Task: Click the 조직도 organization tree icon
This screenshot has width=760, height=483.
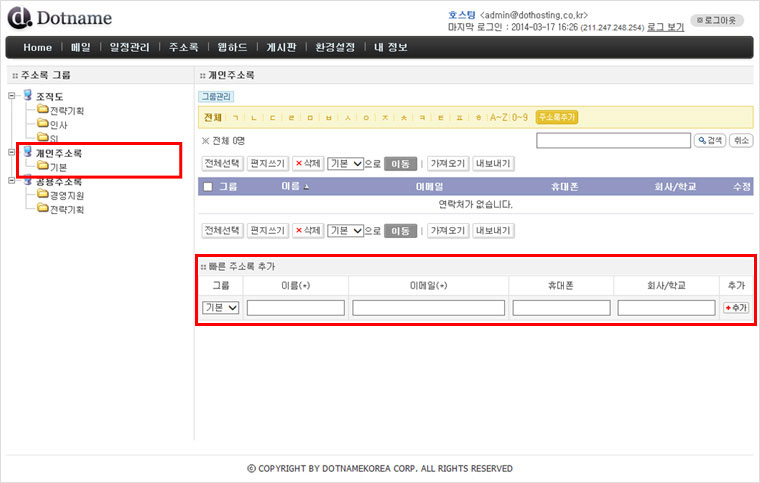Action: pos(27,96)
